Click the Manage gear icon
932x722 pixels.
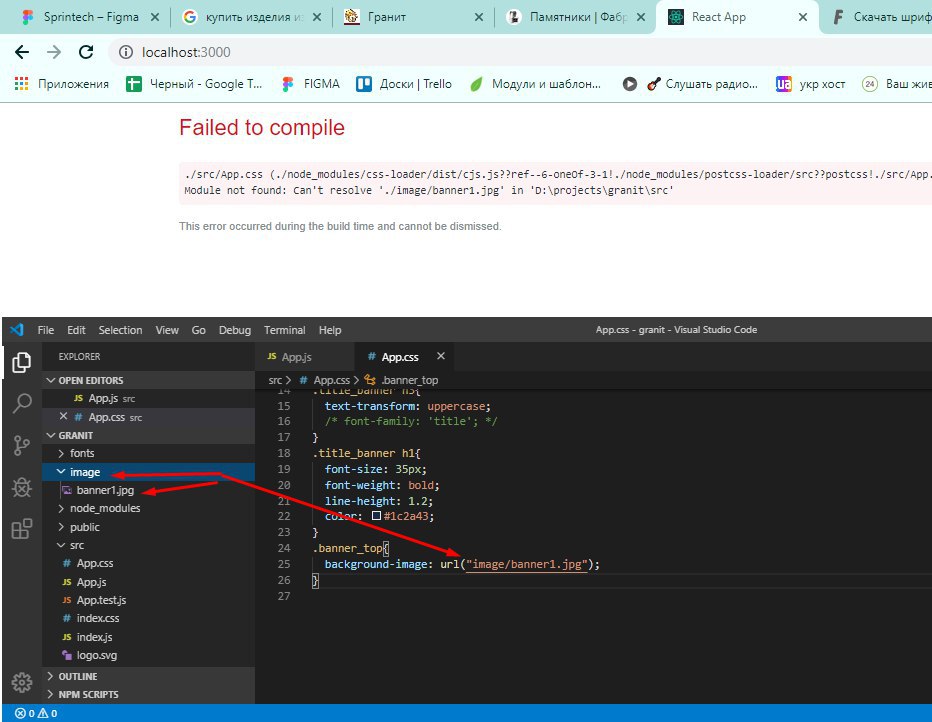click(x=21, y=681)
